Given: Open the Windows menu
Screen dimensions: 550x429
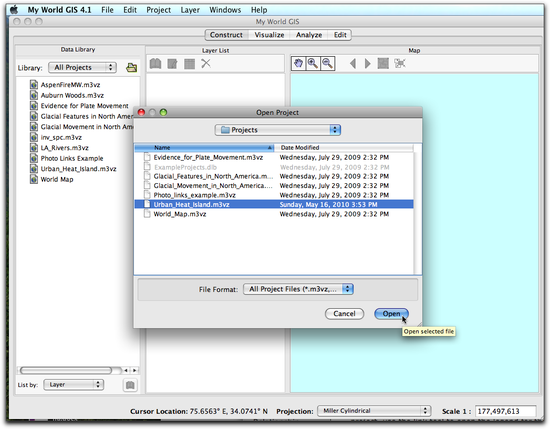Looking at the screenshot, I should (225, 10).
